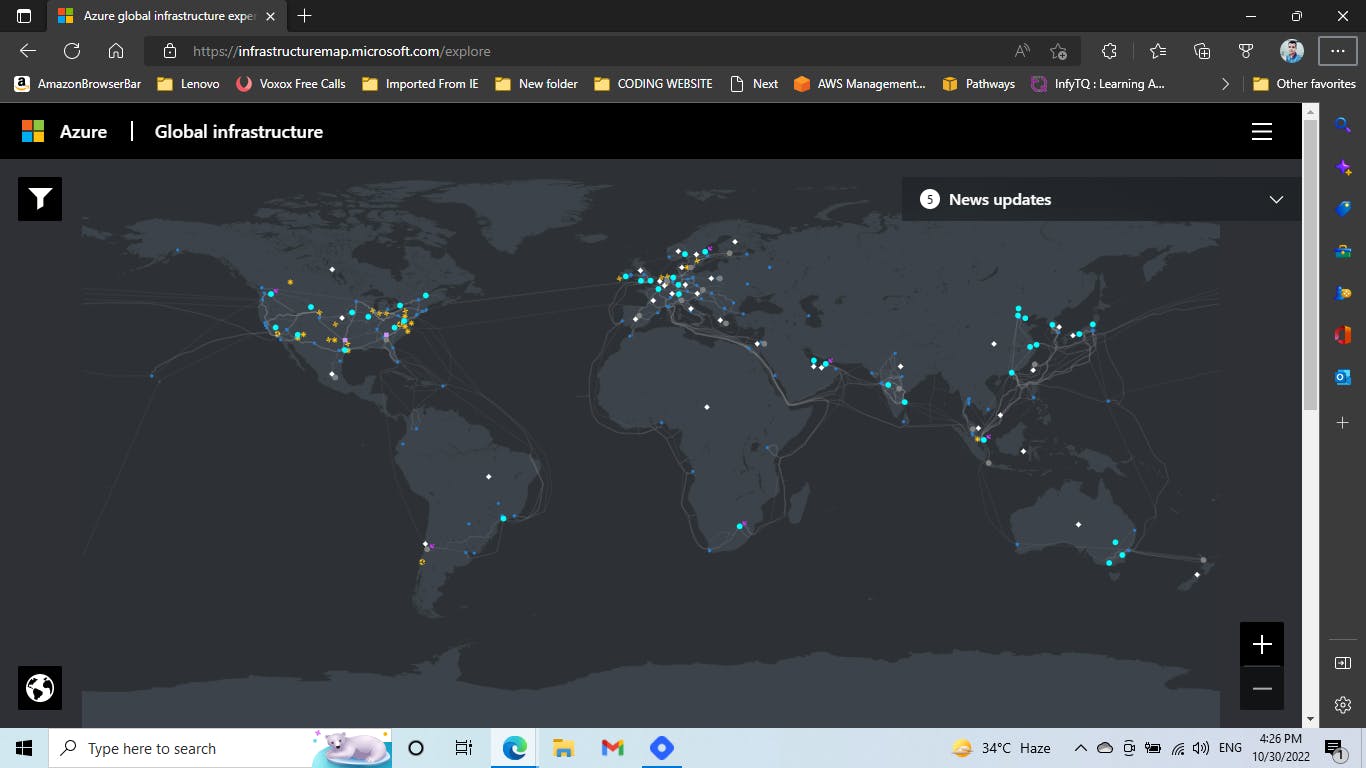This screenshot has width=1366, height=768.
Task: Click the Microsoft Azure logo
Action: (x=33, y=131)
